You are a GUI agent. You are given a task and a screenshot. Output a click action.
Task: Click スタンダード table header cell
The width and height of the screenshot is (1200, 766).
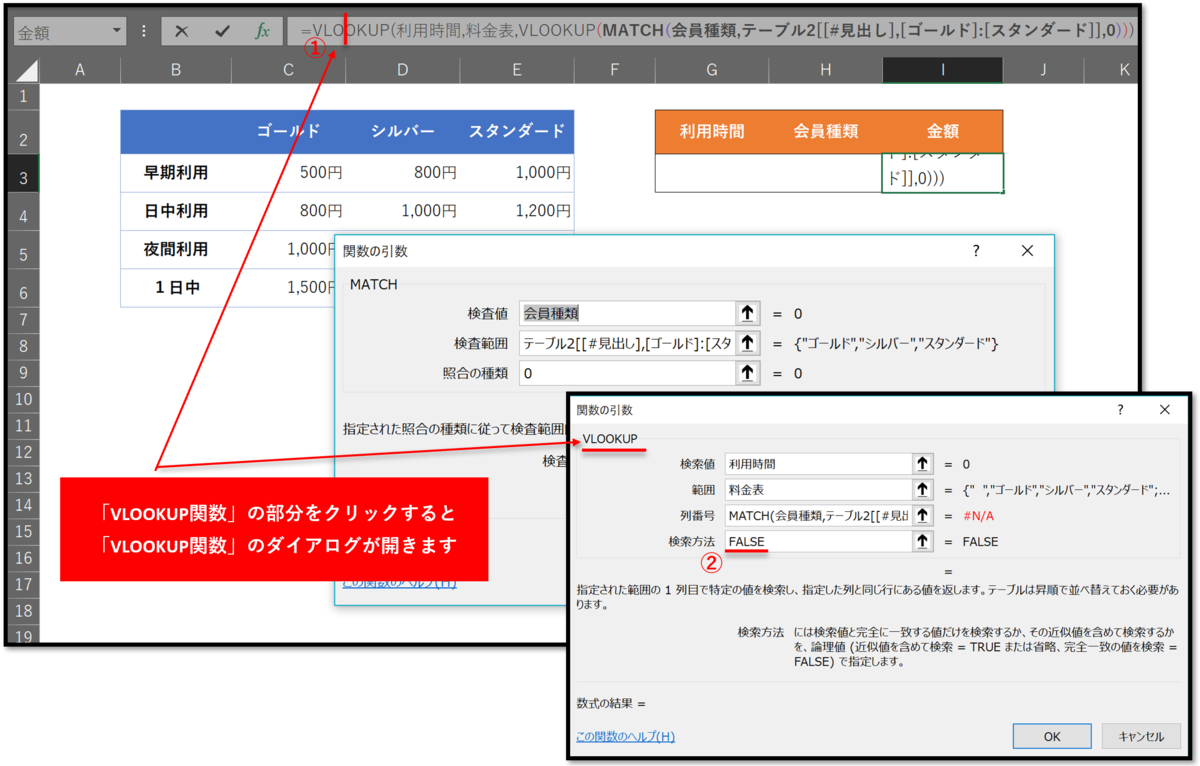point(517,131)
